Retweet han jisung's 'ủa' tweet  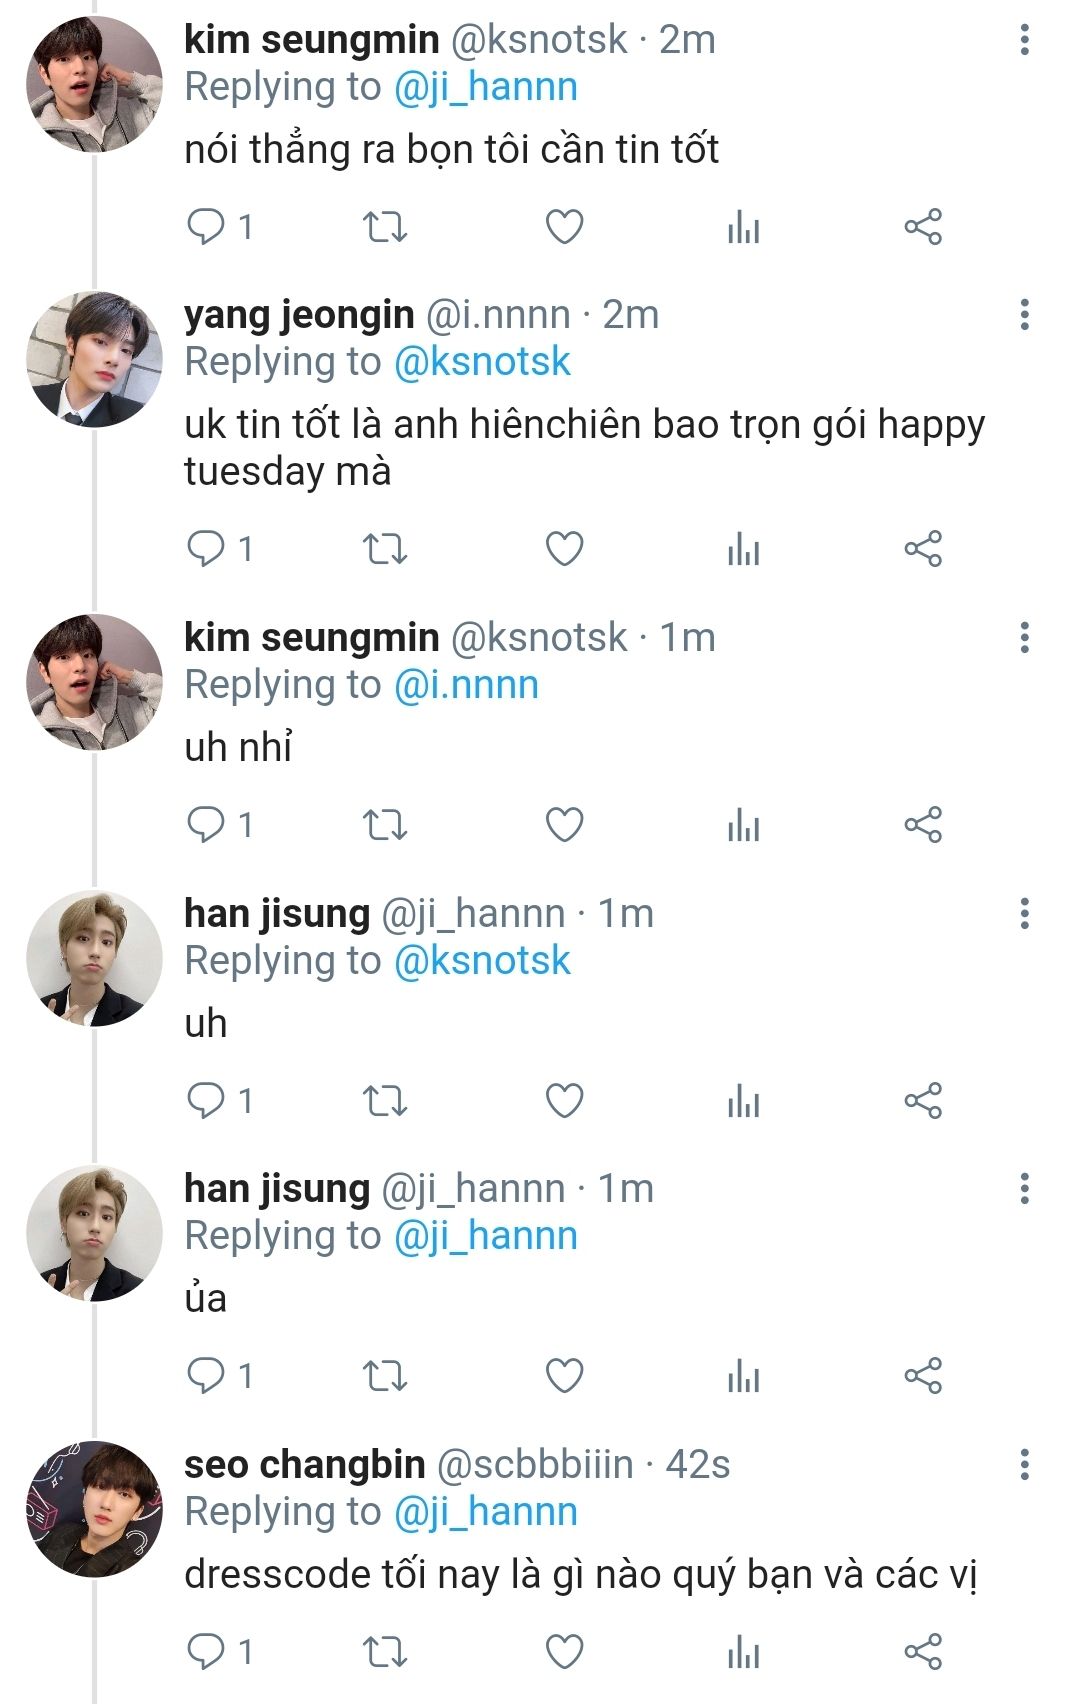(x=384, y=1376)
